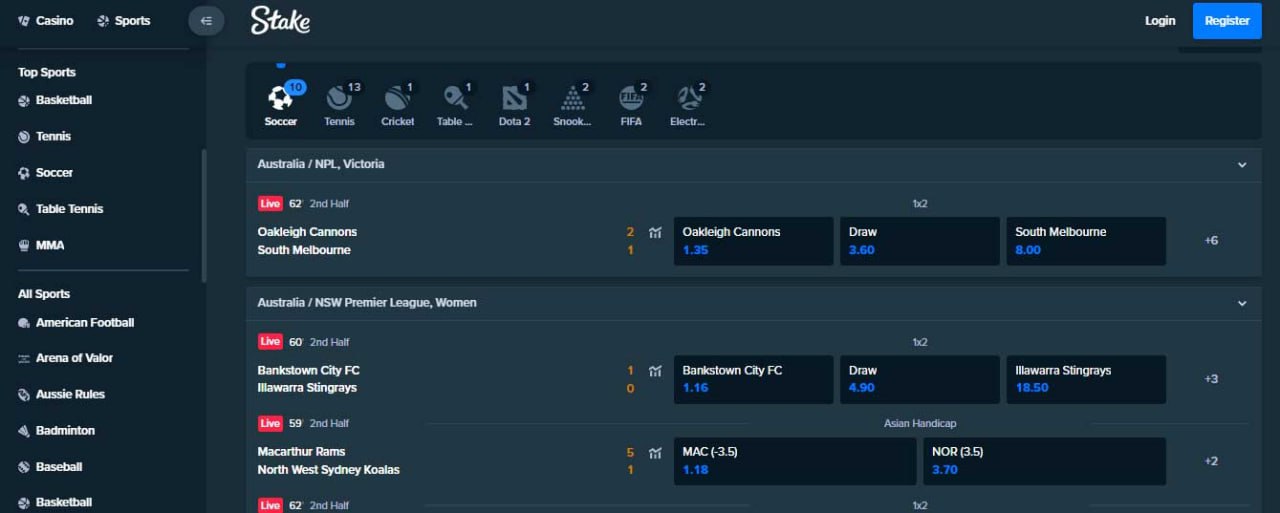The width and height of the screenshot is (1280, 513).
Task: Open Table Tennis in Top Sports sidebar
Action: 60,209
